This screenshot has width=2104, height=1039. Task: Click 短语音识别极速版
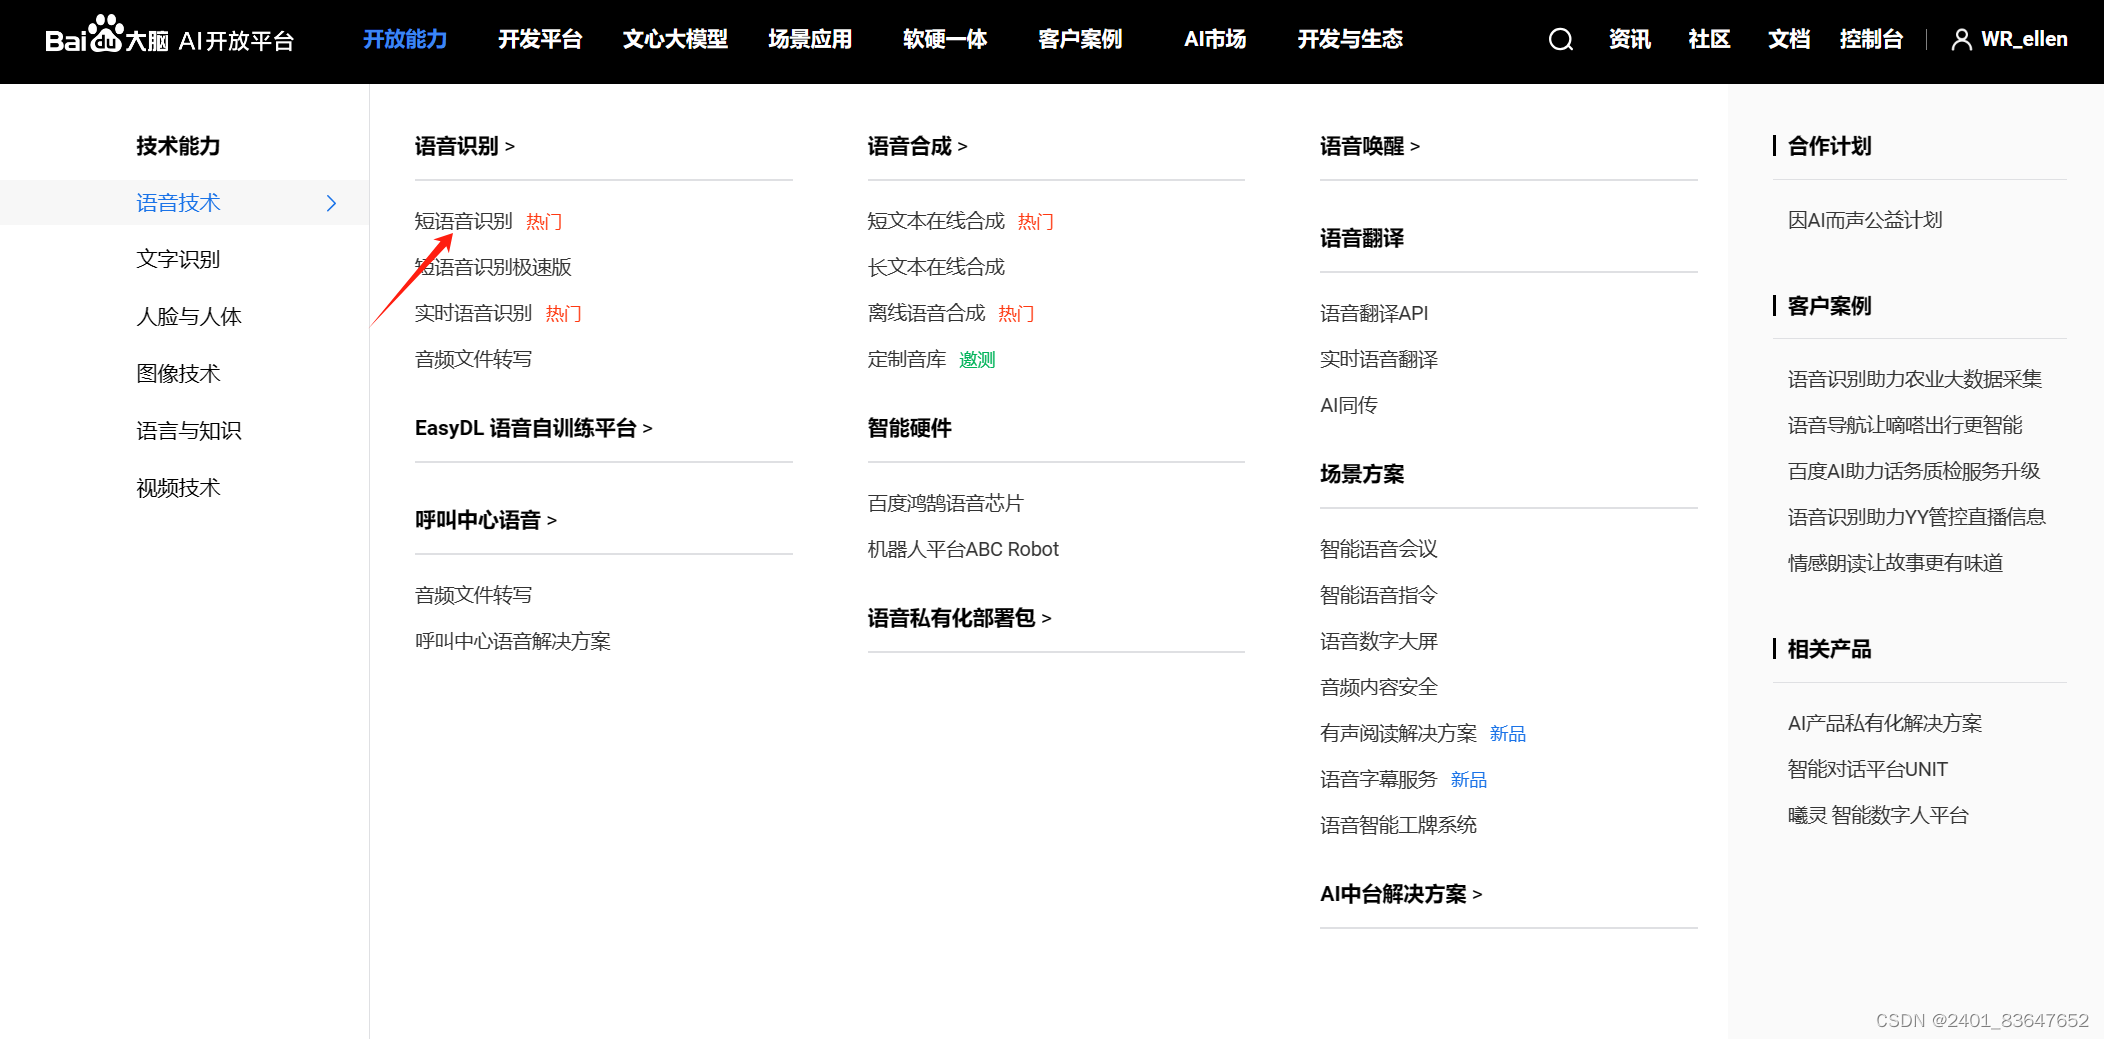[493, 267]
